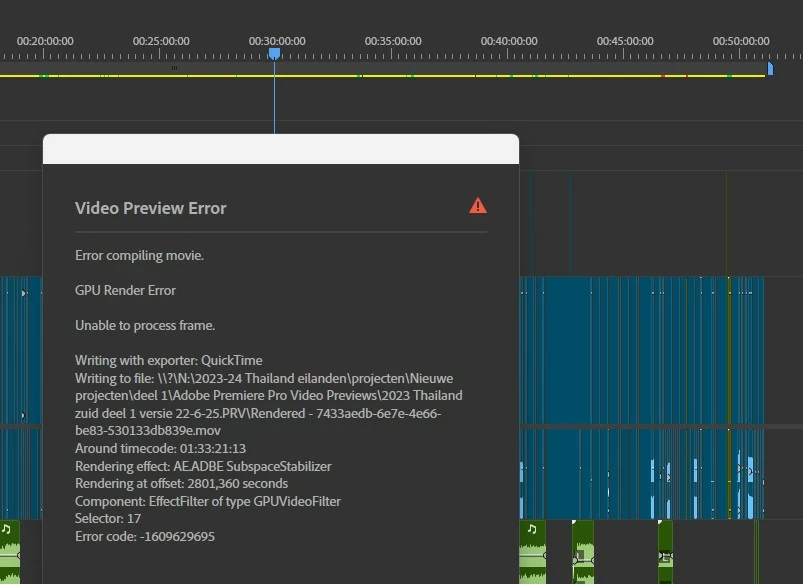Click the 00:25:00:00 ruler timecode
The width and height of the screenshot is (803, 584).
coord(161,41)
